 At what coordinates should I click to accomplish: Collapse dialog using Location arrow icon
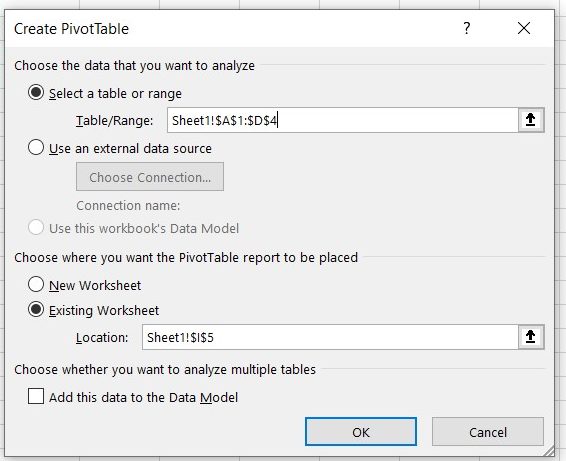[531, 337]
